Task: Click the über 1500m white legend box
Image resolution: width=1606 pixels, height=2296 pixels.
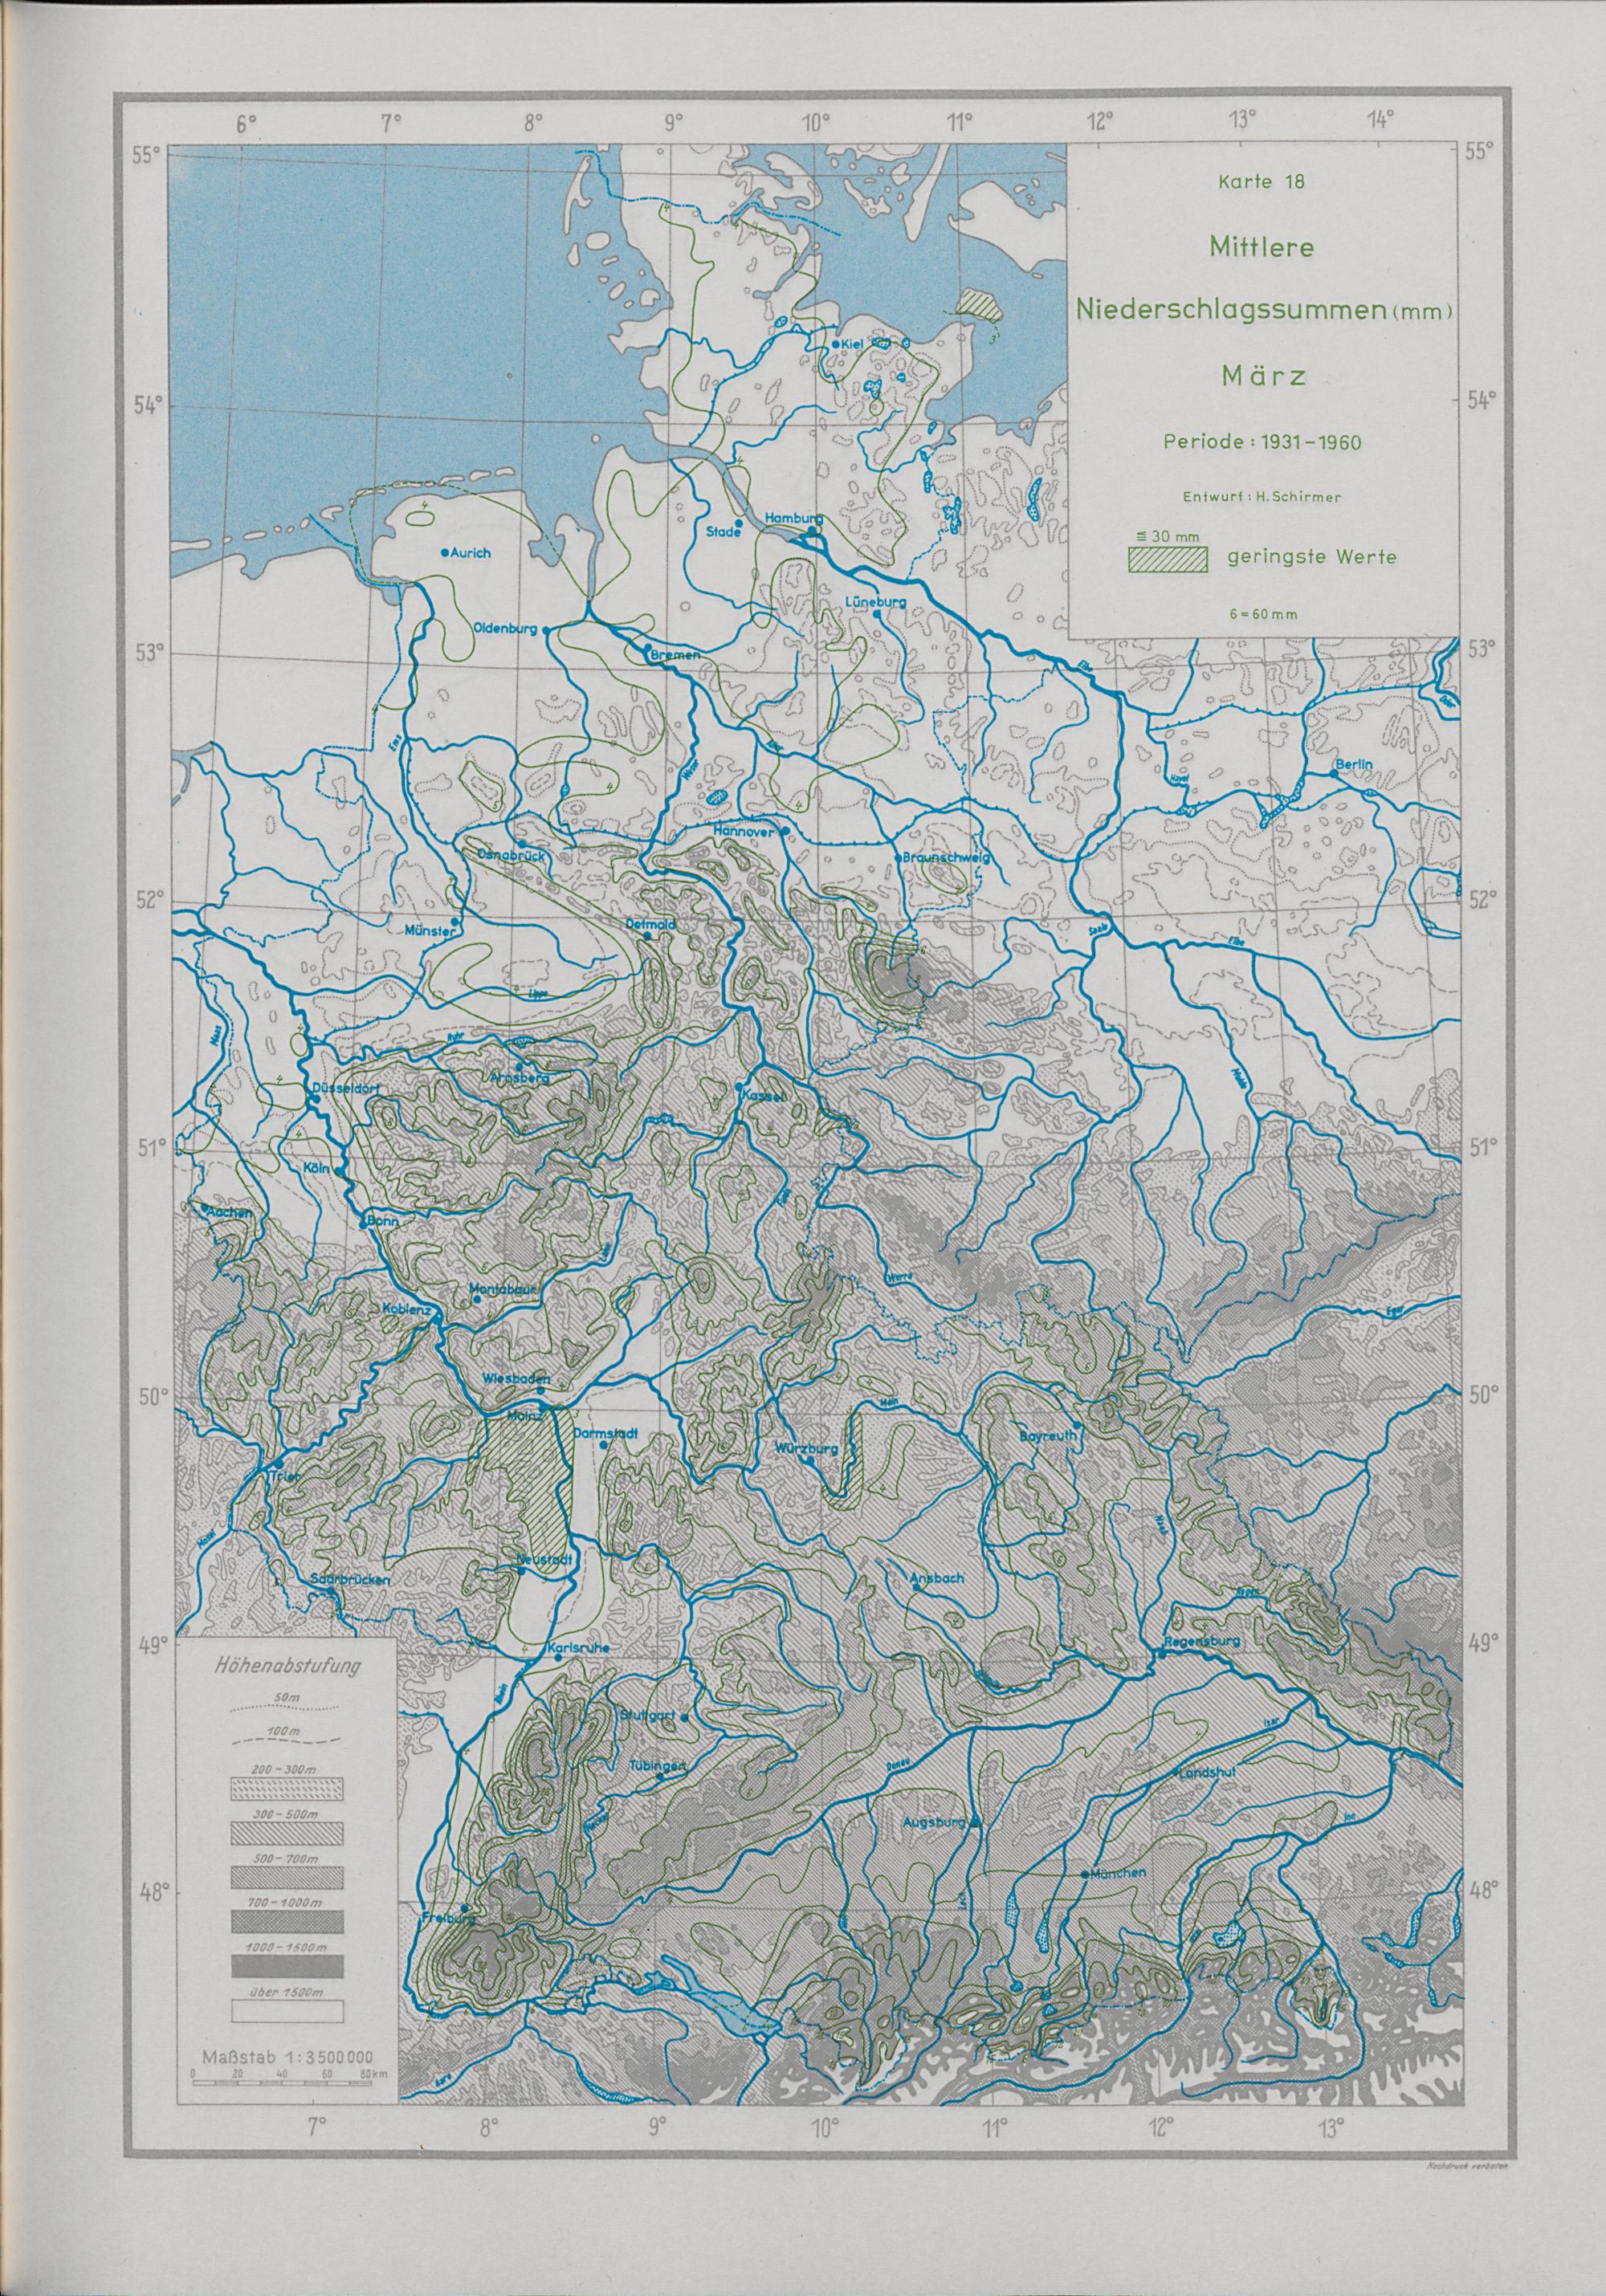Action: pos(289,2010)
